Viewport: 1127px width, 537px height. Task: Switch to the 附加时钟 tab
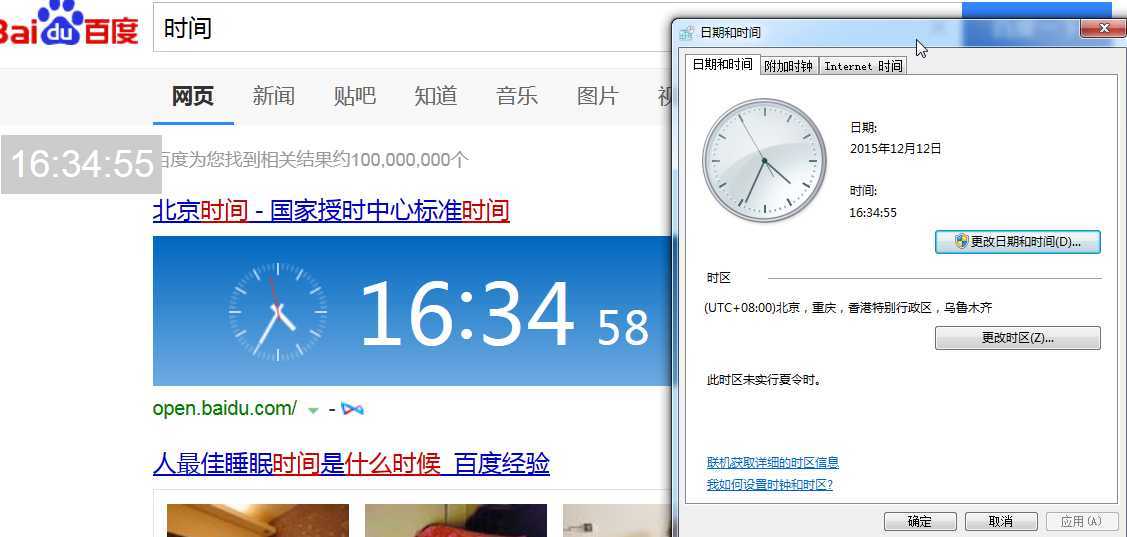point(789,66)
